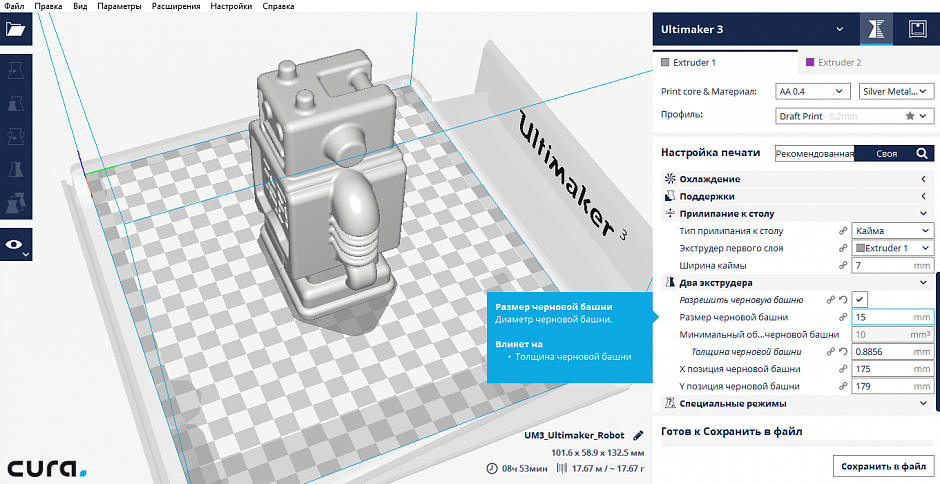Screen dimensions: 940x484
Task: Select the Per Model Settings tool
Action: tap(16, 203)
